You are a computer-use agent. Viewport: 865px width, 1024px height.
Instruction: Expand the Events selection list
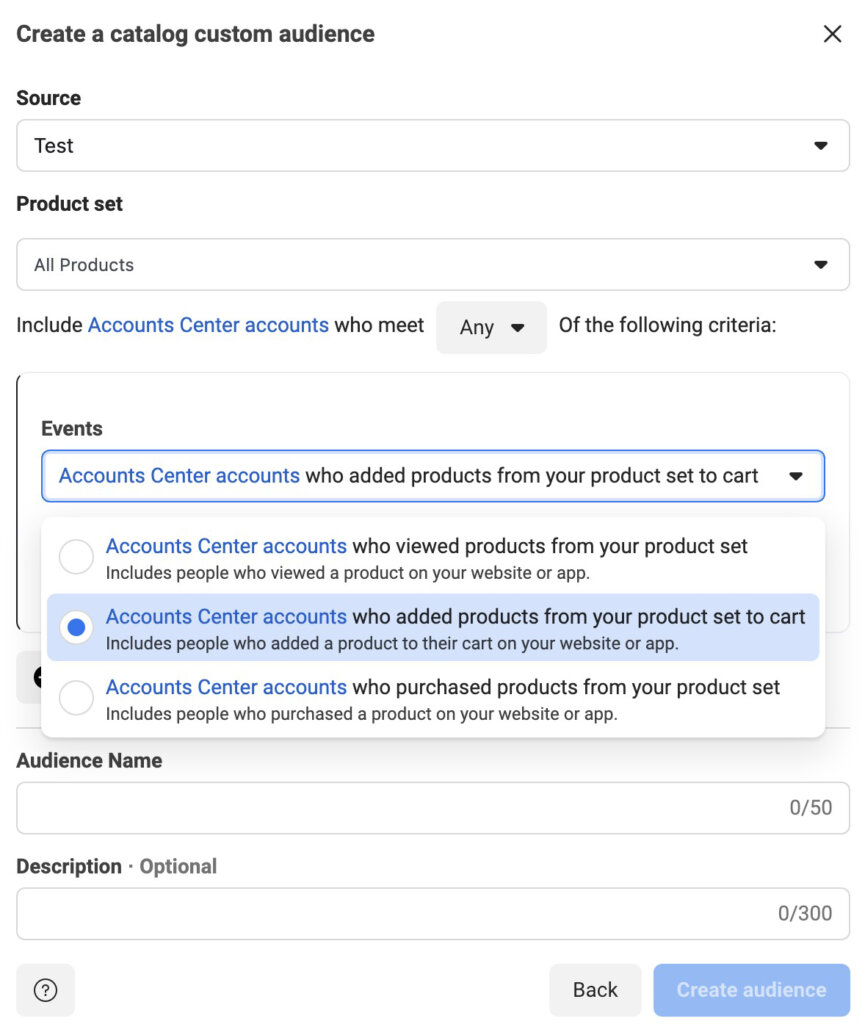point(432,476)
